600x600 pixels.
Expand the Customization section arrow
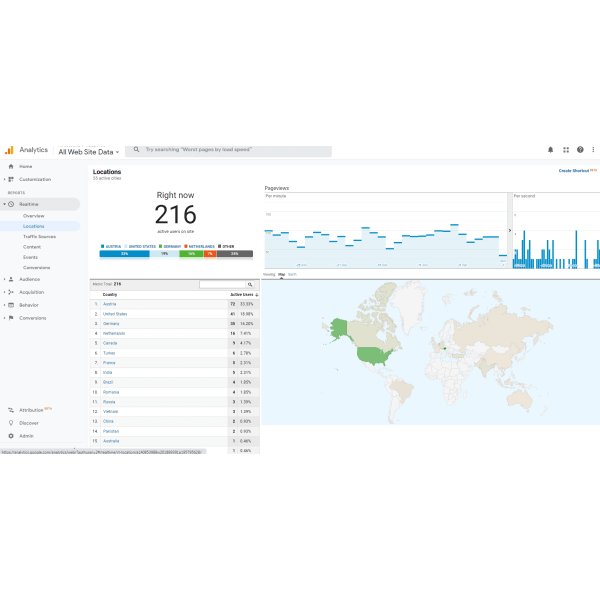[x=4, y=179]
